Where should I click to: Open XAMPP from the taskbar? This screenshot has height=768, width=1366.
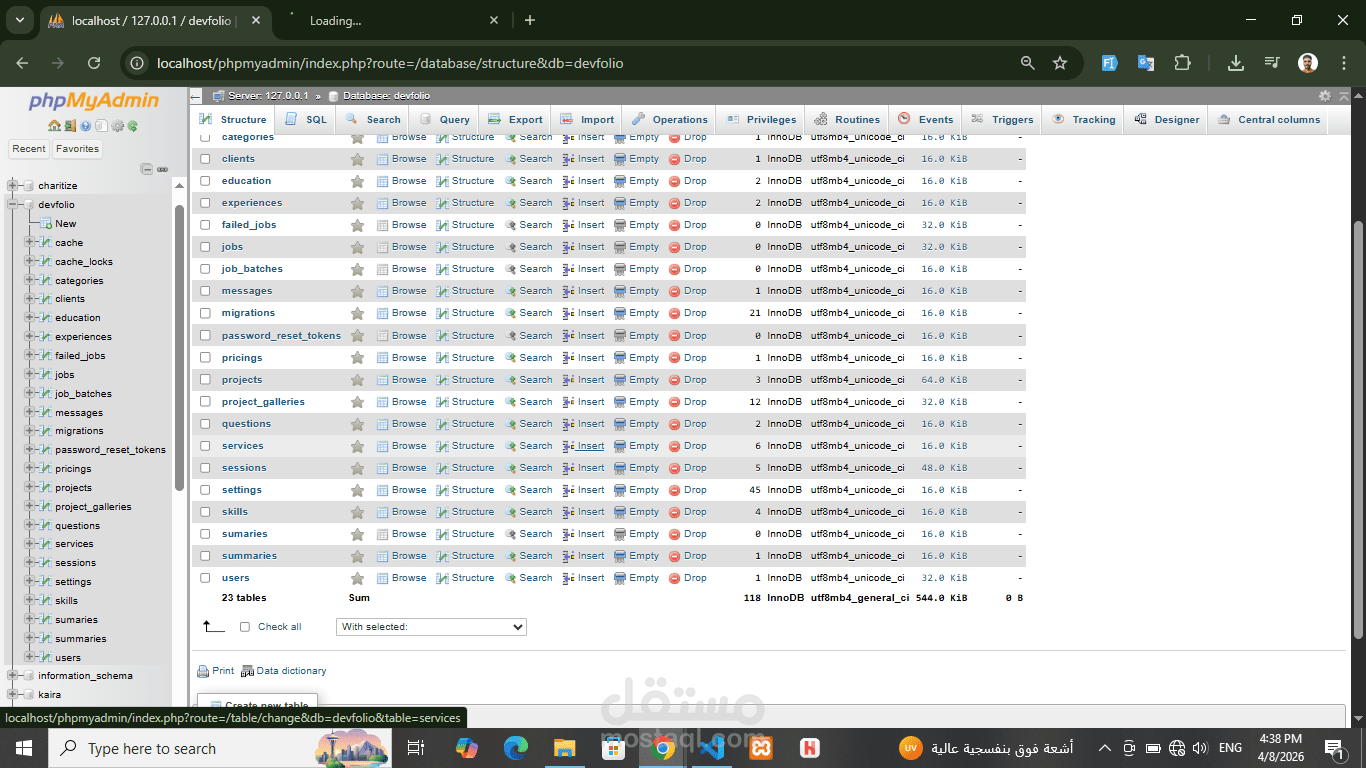tap(761, 748)
